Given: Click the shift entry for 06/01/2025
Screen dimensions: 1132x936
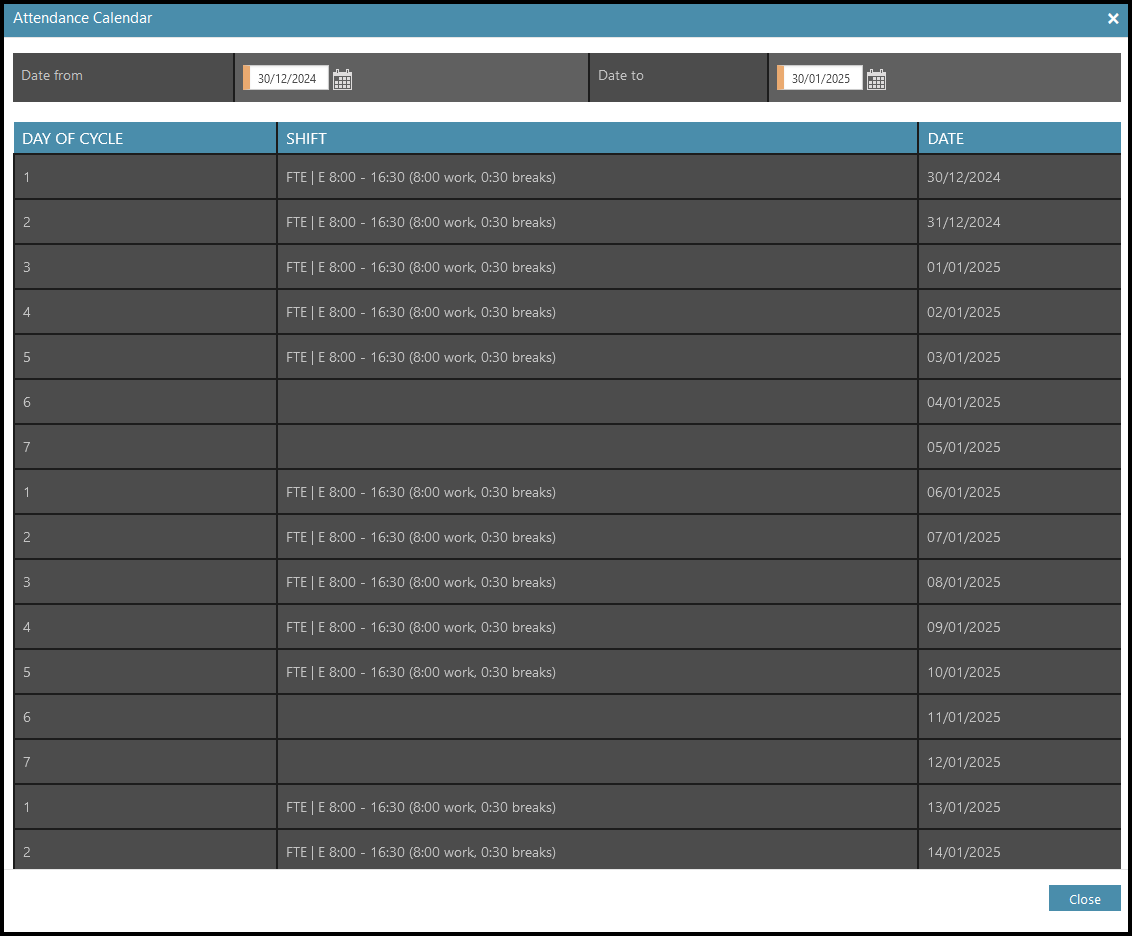Looking at the screenshot, I should click(x=420, y=493).
